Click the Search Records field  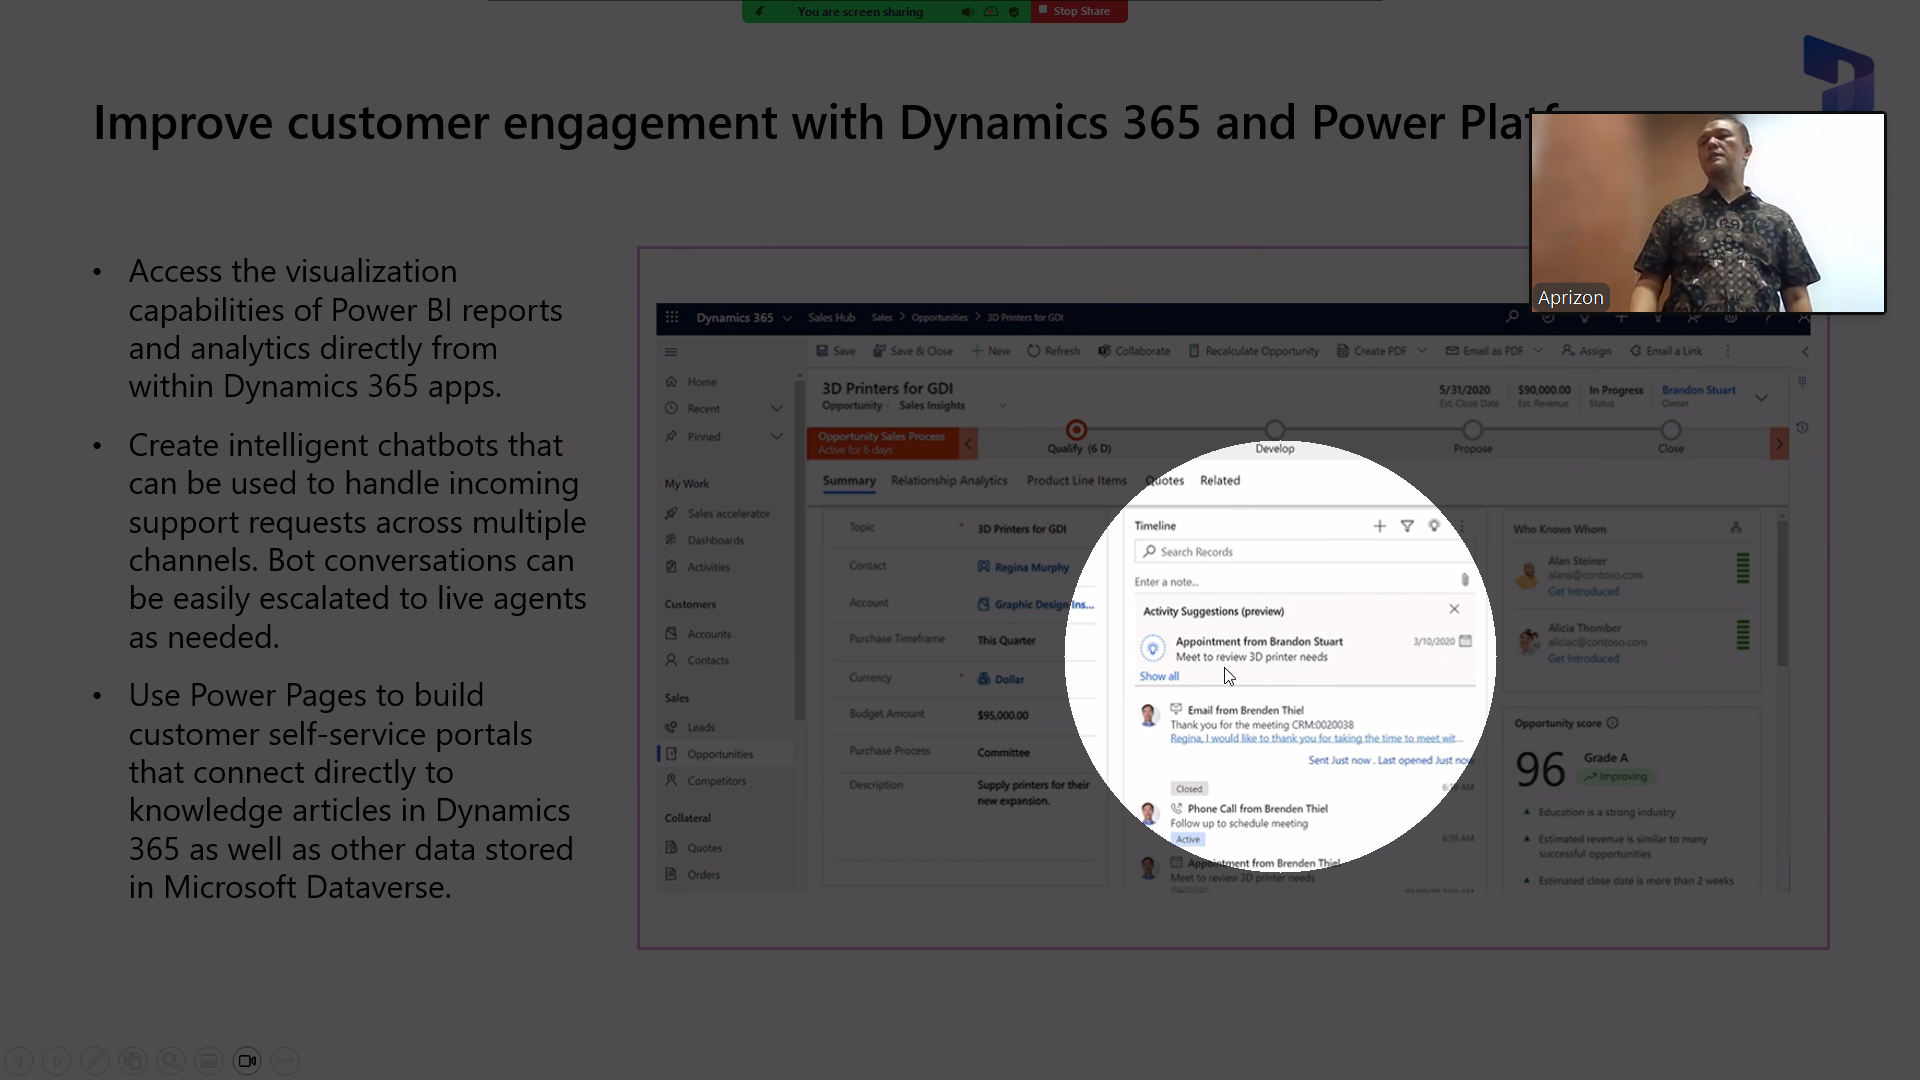click(x=1300, y=552)
